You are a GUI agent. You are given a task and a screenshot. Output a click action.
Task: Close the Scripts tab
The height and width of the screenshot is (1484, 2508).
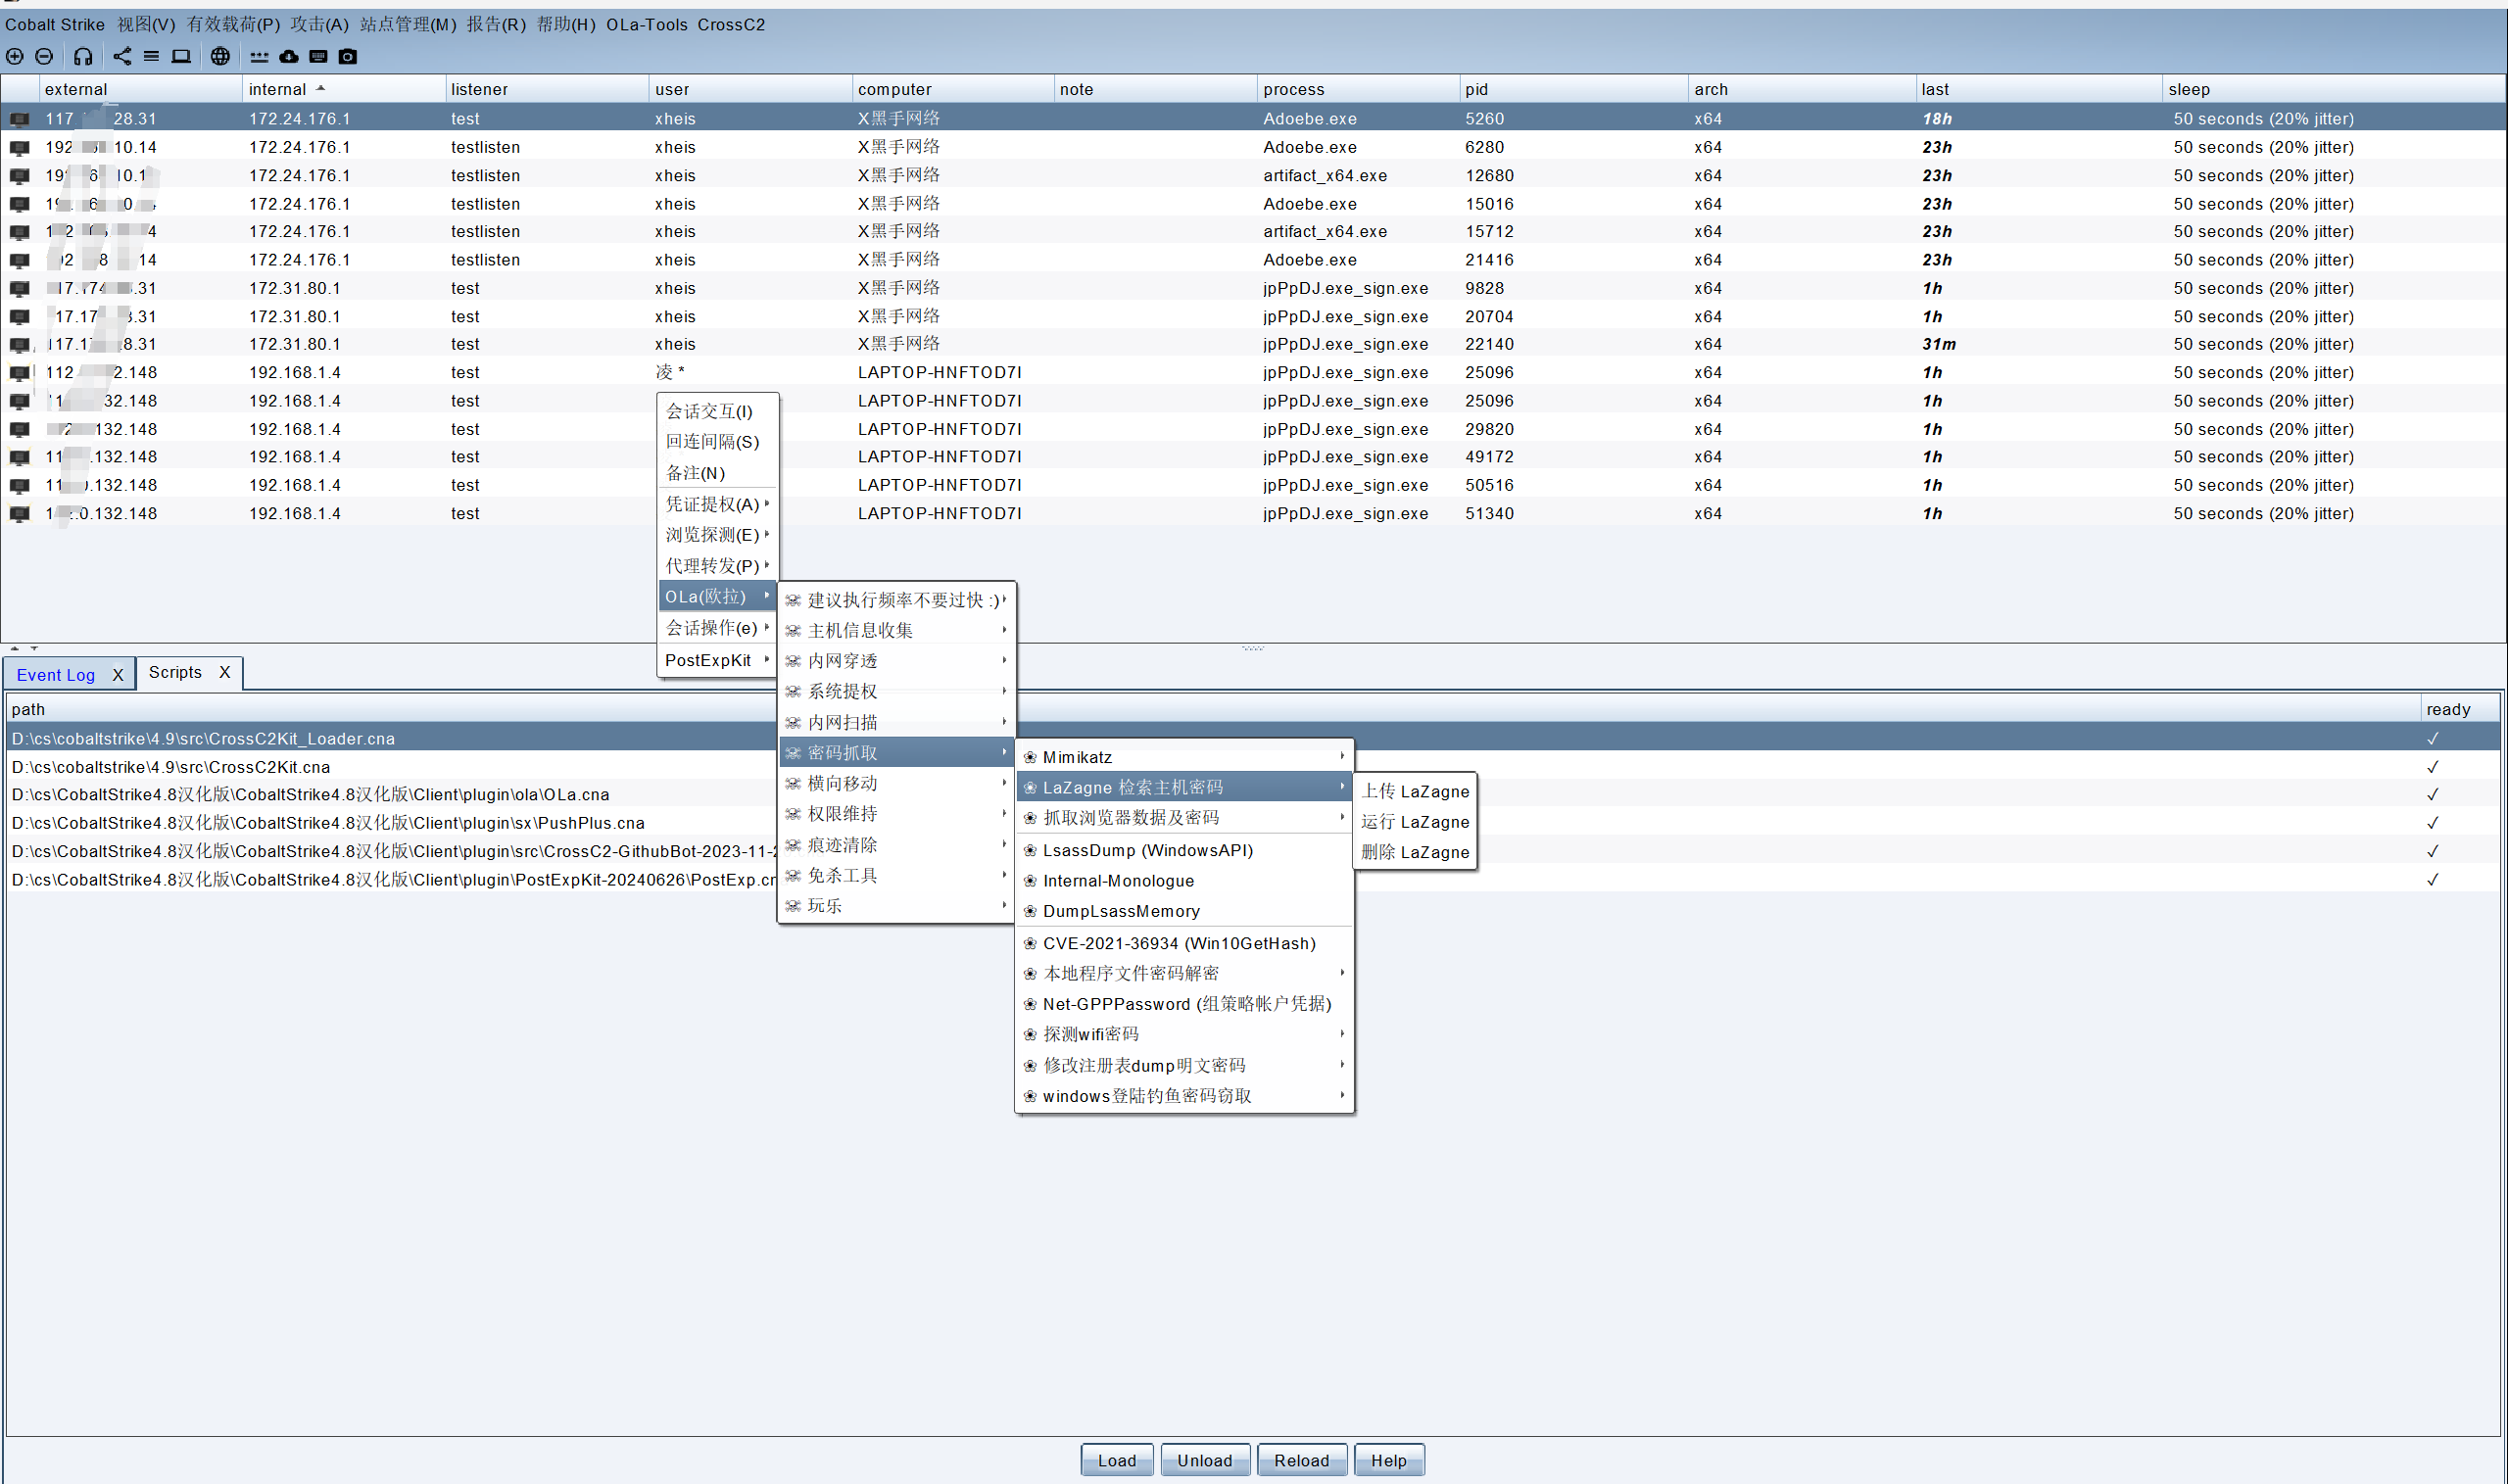[x=225, y=672]
